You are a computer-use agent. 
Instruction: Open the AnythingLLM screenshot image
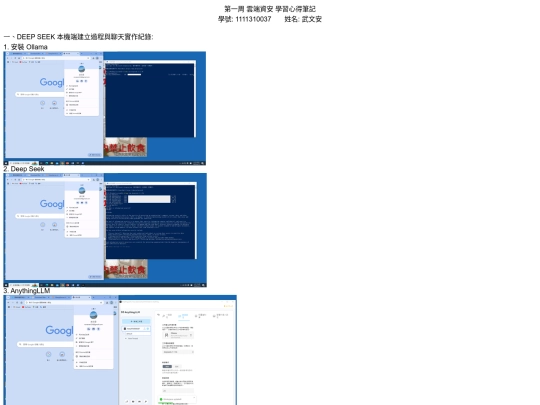tap(120, 350)
